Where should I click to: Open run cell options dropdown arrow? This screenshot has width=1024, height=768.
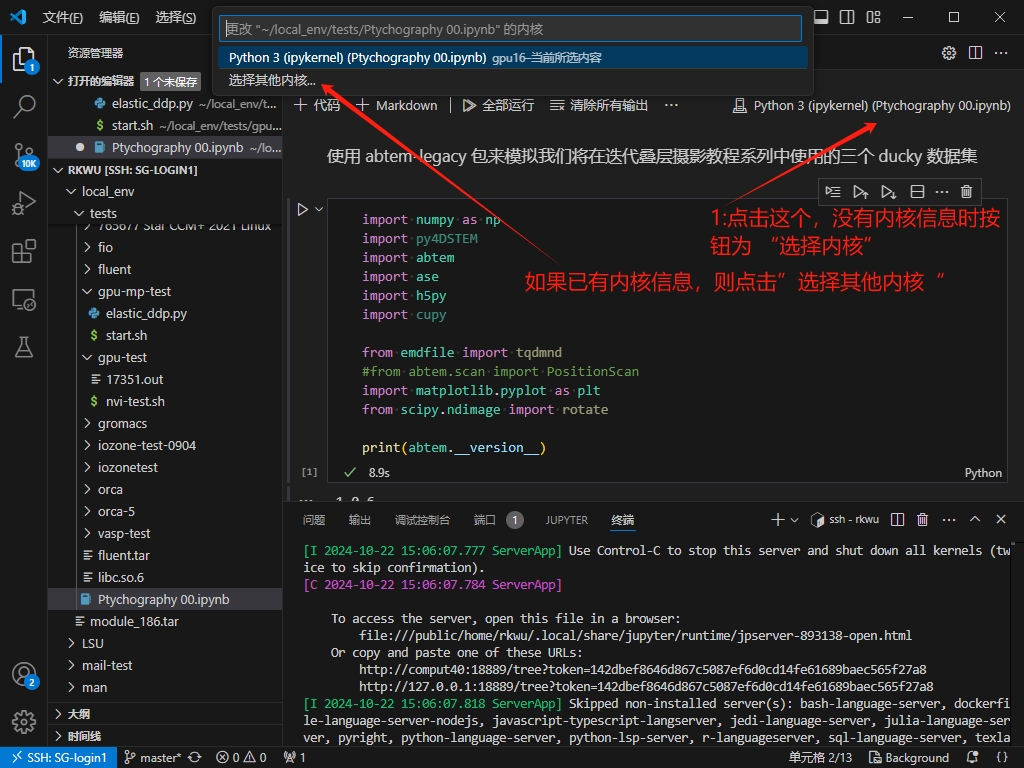point(319,210)
